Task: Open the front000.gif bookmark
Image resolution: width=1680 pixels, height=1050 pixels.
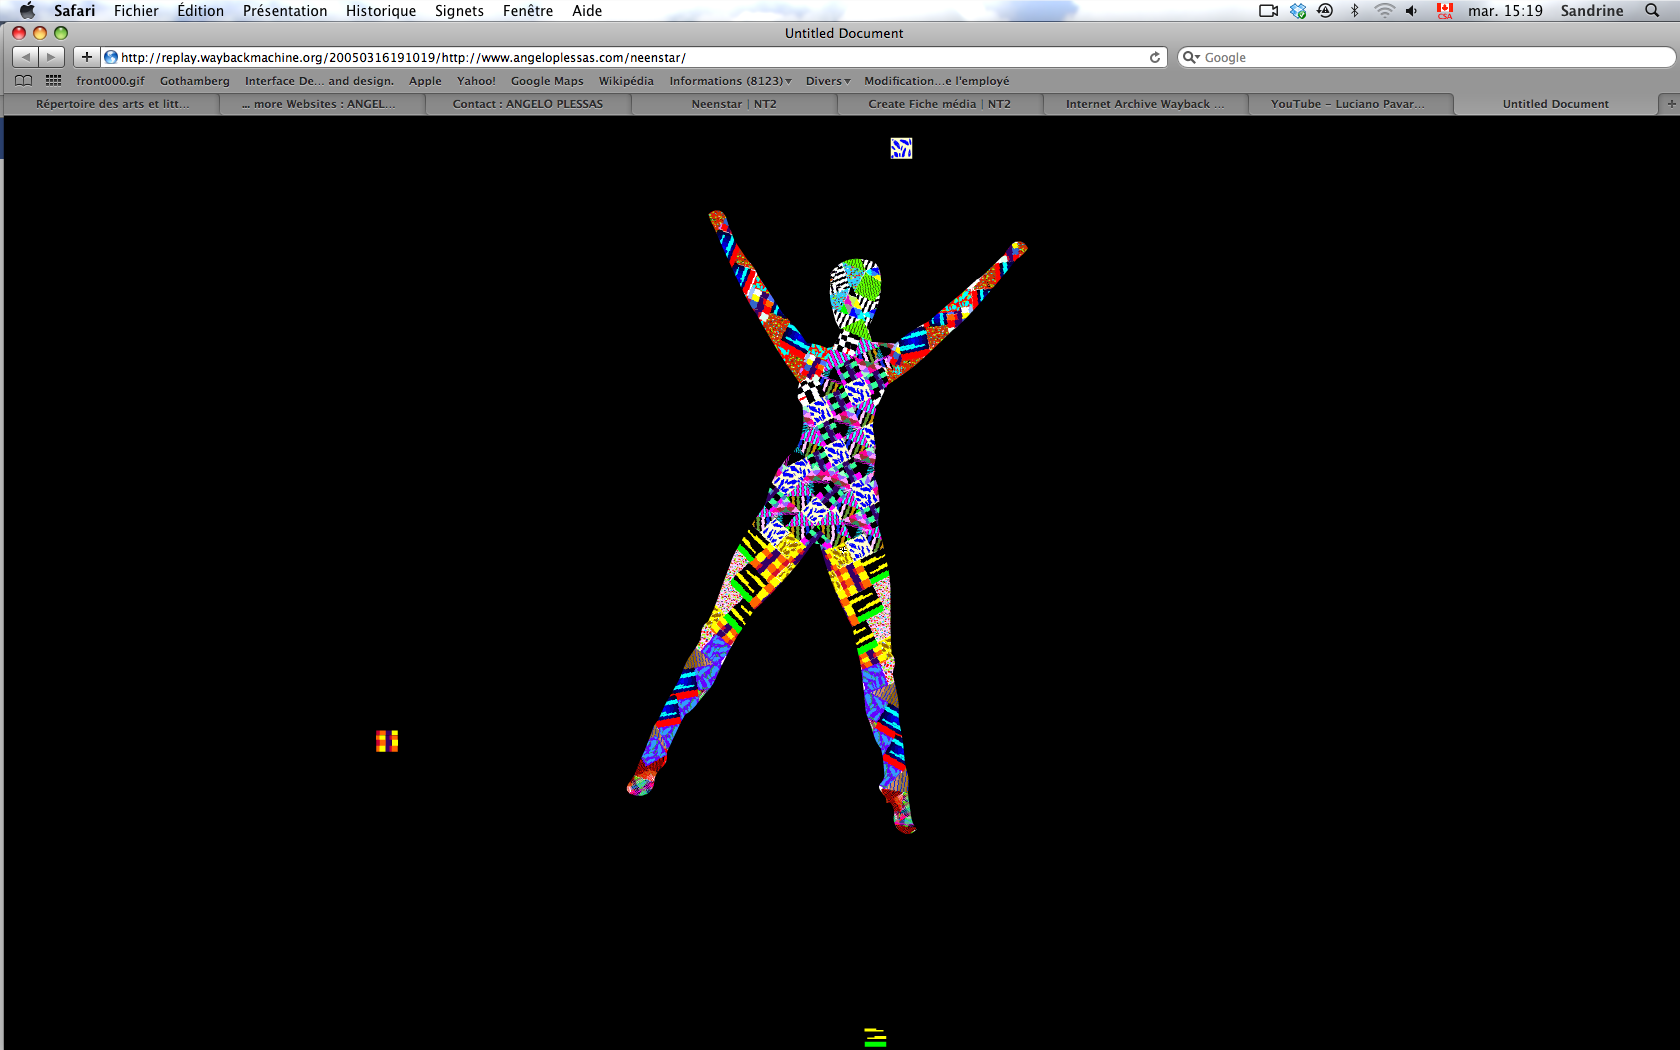Action: point(110,81)
